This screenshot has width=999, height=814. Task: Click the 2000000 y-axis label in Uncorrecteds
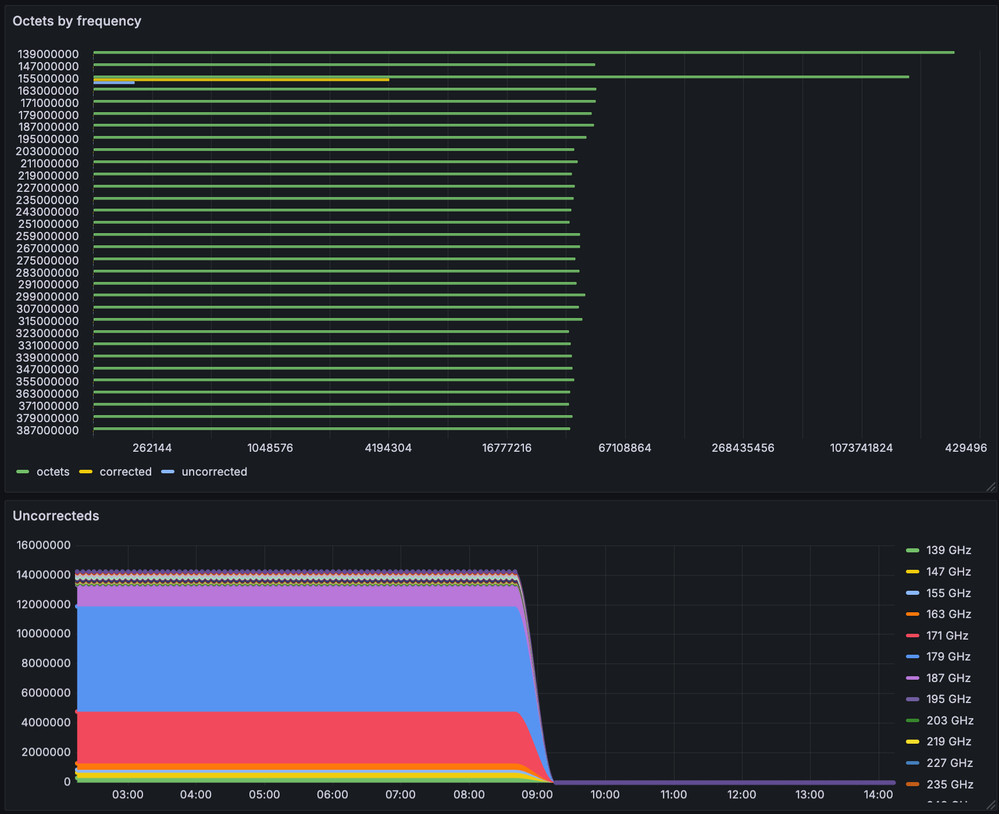46,752
